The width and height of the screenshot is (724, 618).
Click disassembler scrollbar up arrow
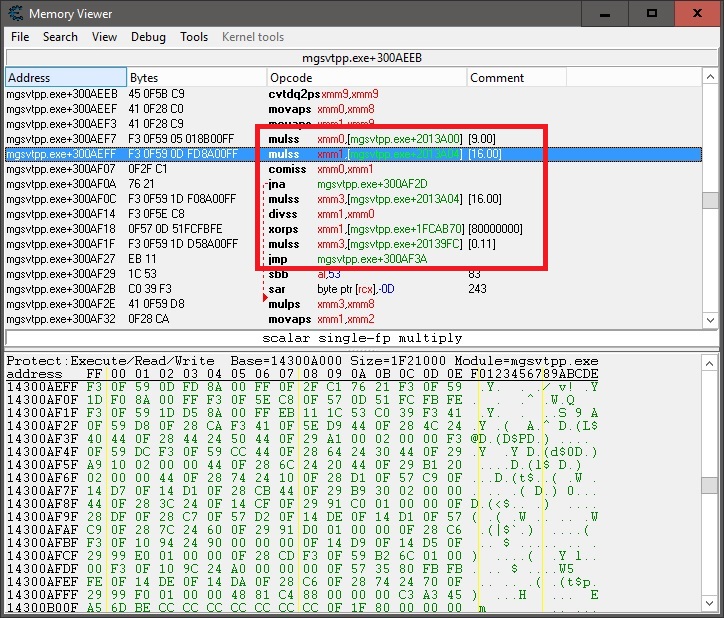point(710,77)
